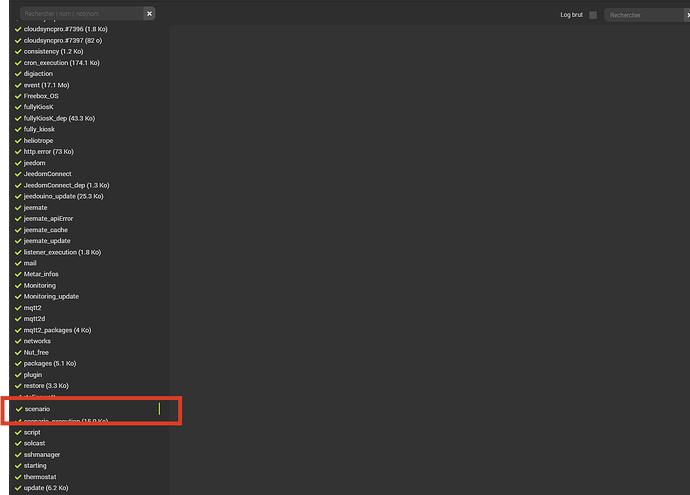The image size is (690, 495).
Task: Select the sshmanager log
Action: tap(42, 455)
